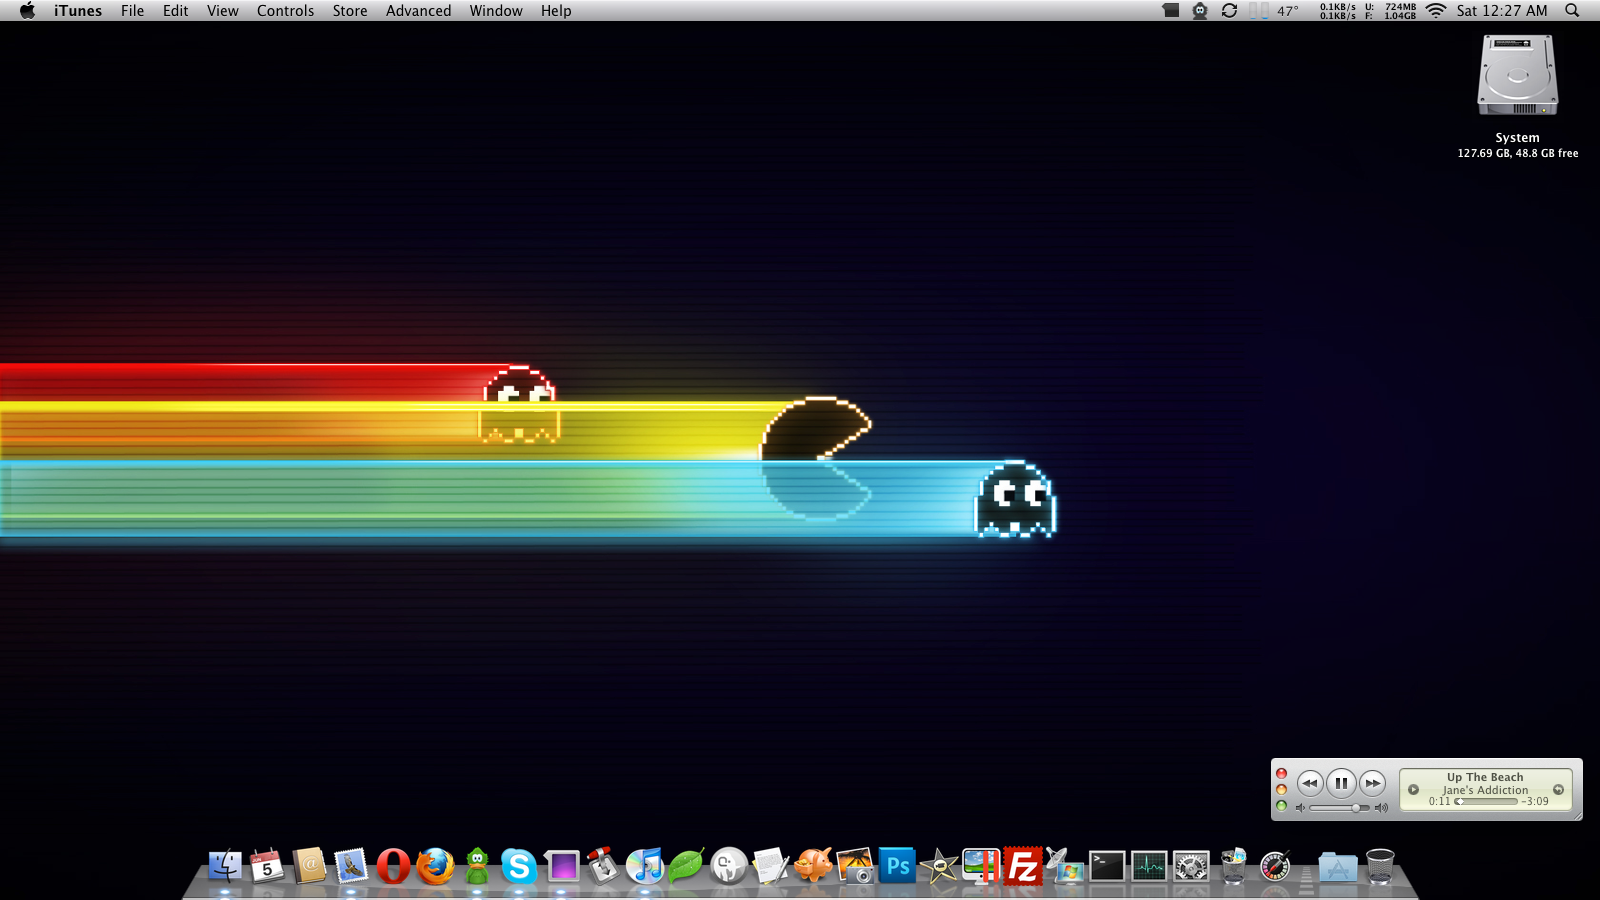Screen dimensions: 1600x900
Task: Pause playback in iTunes mini player
Action: pos(1341,783)
